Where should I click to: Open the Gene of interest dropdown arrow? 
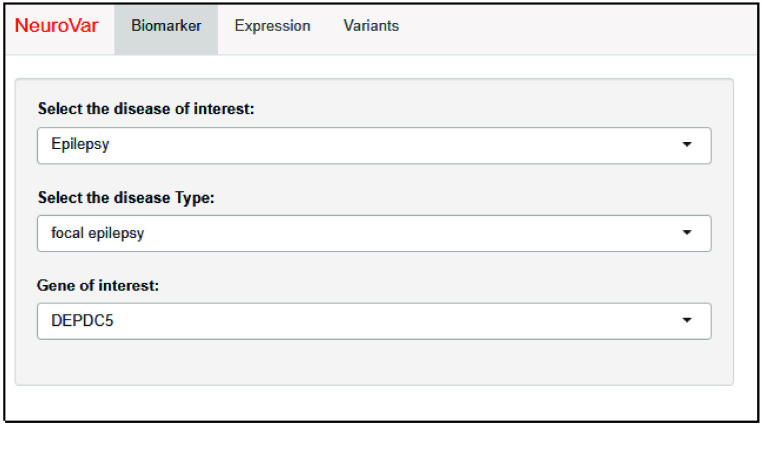pos(687,321)
